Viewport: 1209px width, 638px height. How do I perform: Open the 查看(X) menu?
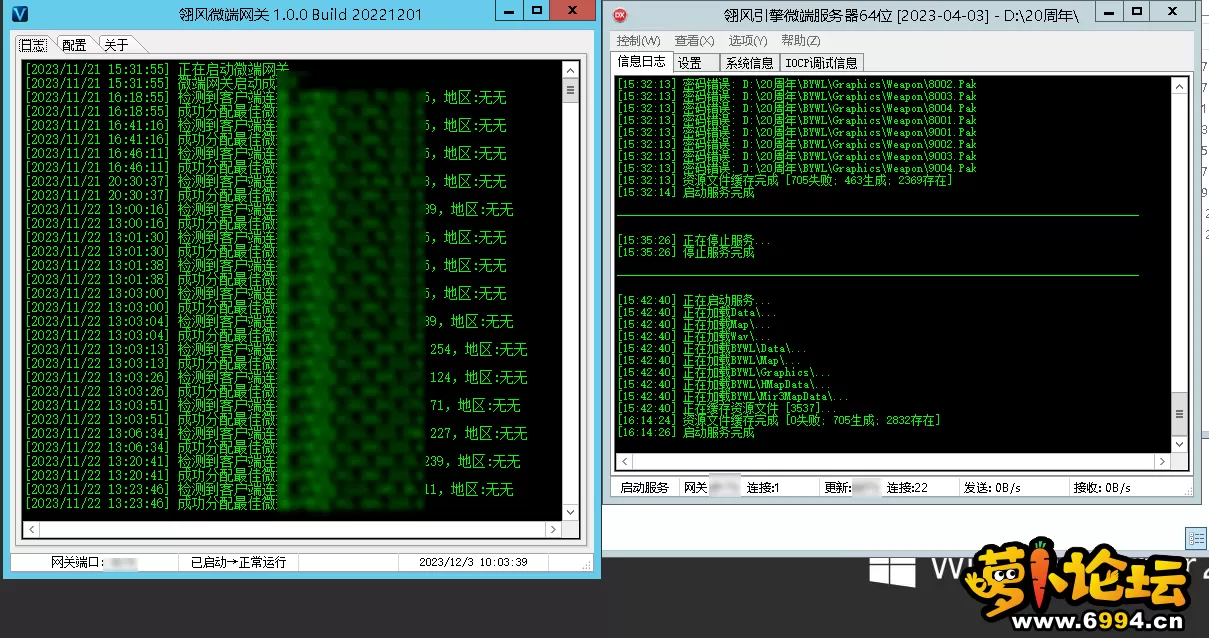[x=694, y=41]
